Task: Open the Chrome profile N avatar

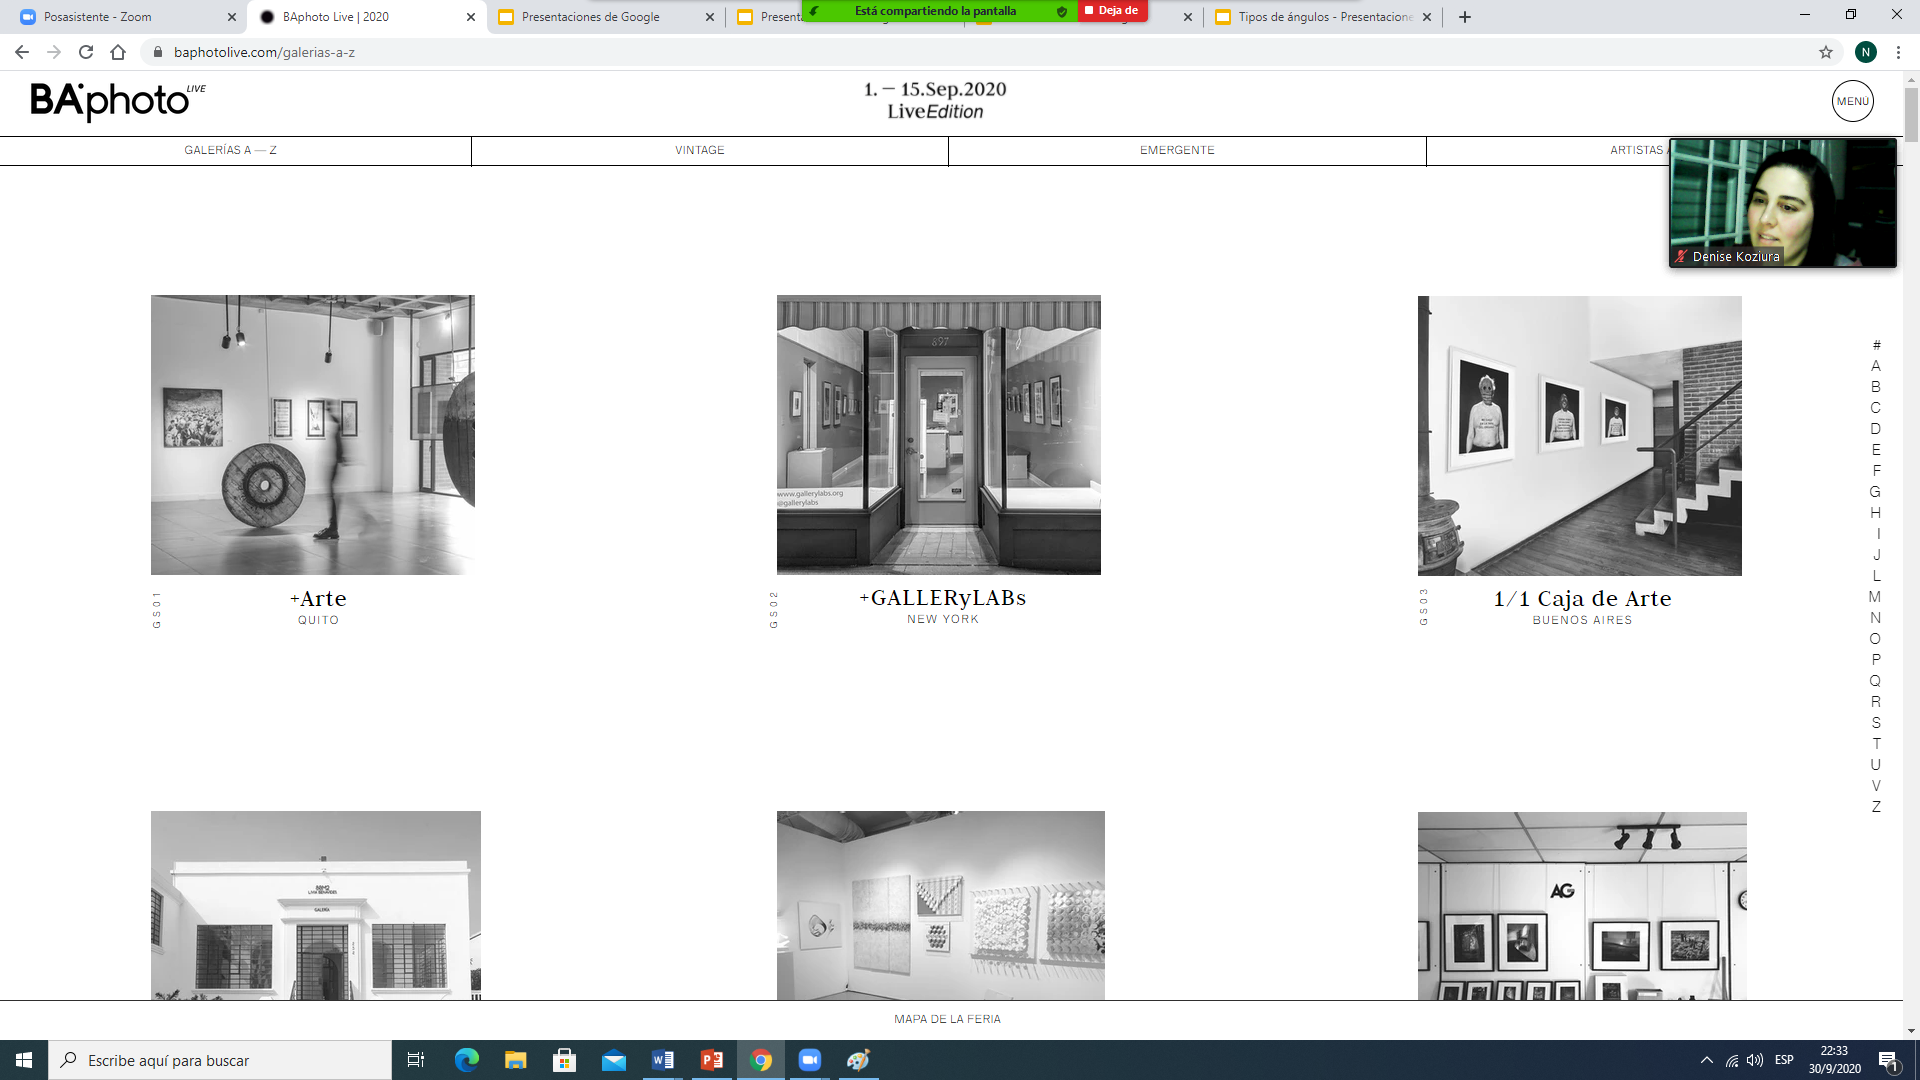Action: pos(1865,52)
